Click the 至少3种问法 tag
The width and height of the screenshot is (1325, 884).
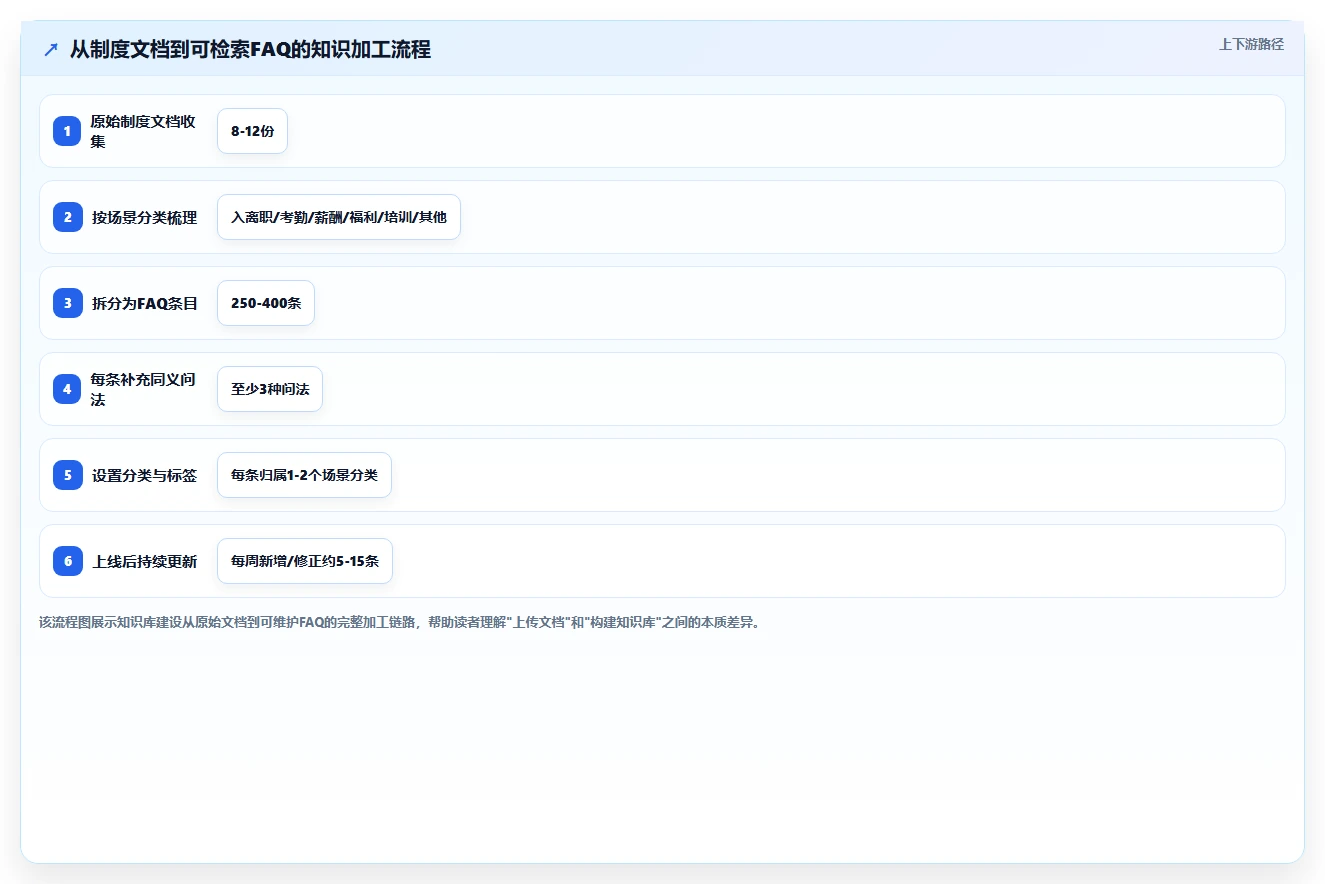click(270, 389)
